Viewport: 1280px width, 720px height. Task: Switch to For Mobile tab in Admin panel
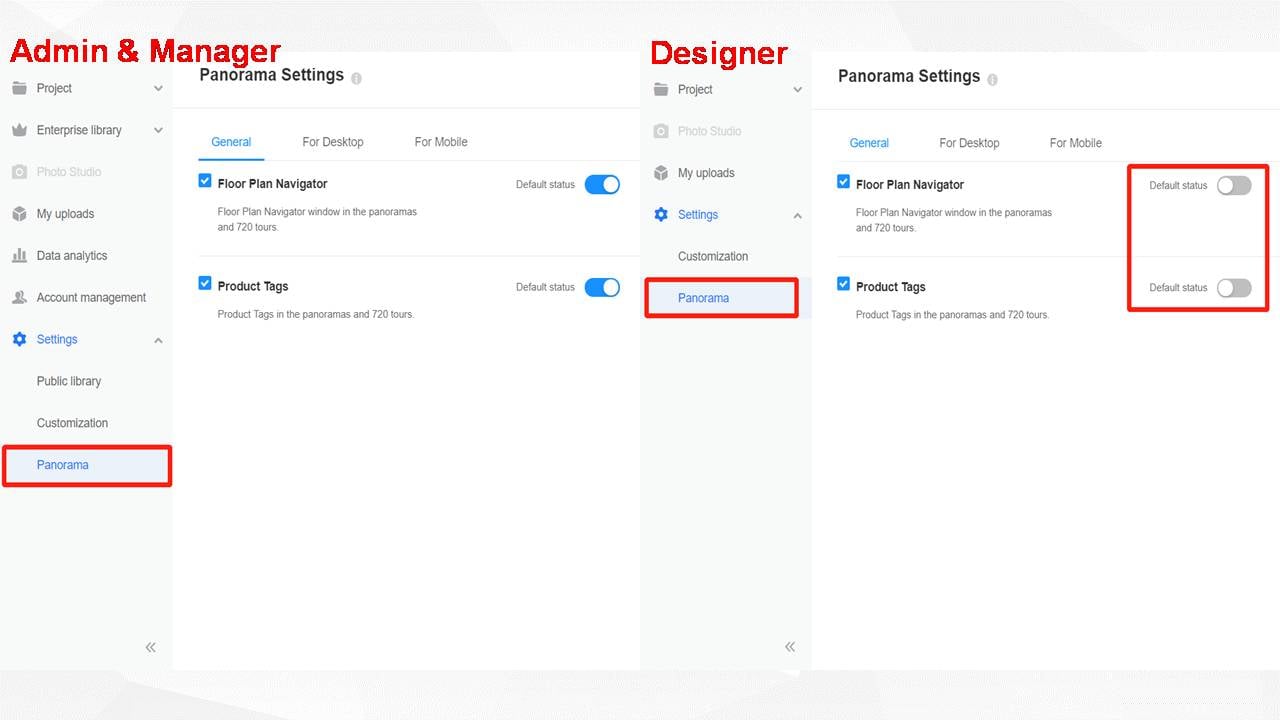tap(441, 142)
